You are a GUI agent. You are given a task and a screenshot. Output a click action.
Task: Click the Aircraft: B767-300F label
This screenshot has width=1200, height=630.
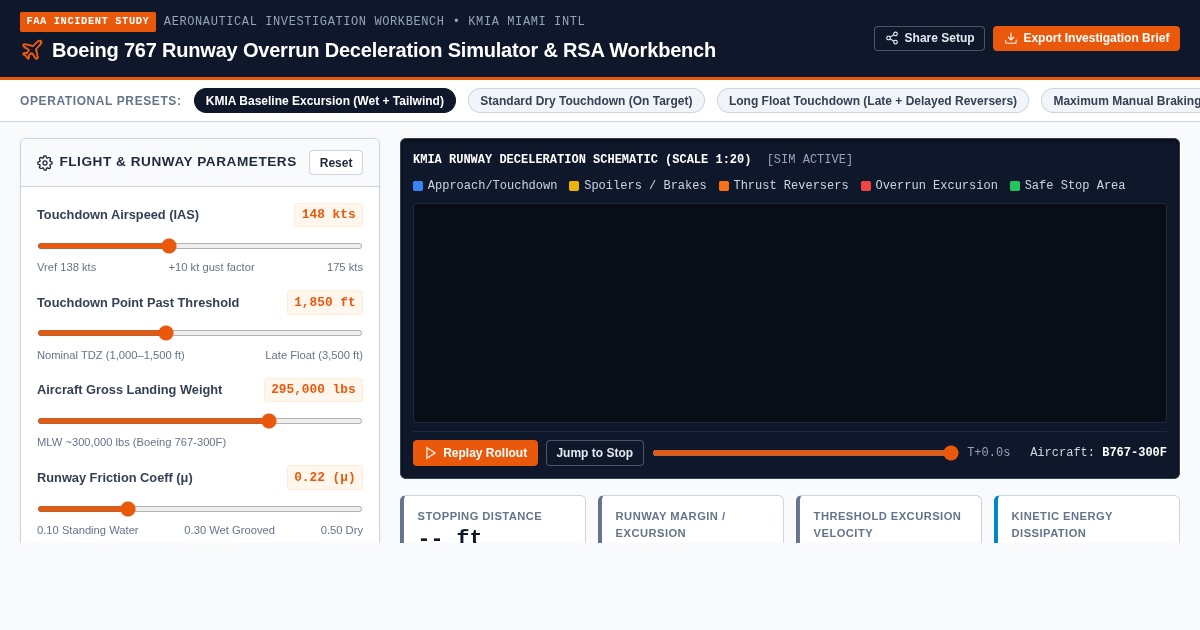point(1098,453)
